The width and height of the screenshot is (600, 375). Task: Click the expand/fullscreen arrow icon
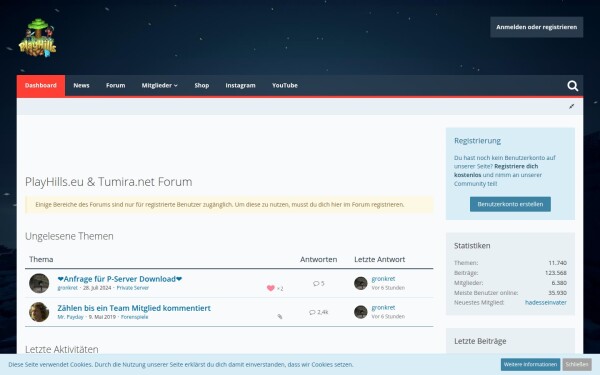point(571,106)
